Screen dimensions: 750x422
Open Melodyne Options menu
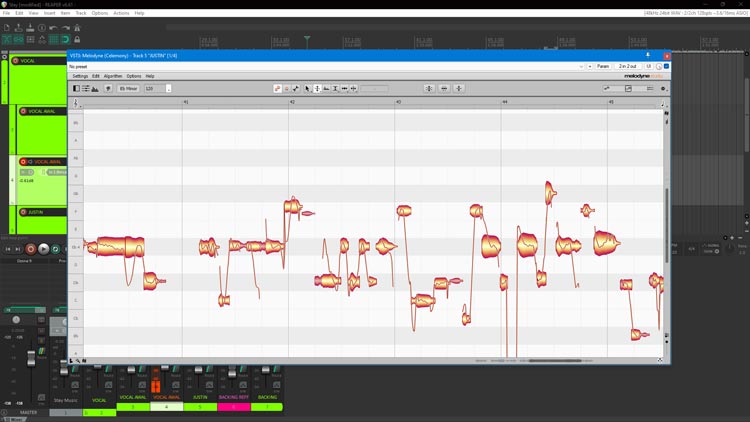134,76
